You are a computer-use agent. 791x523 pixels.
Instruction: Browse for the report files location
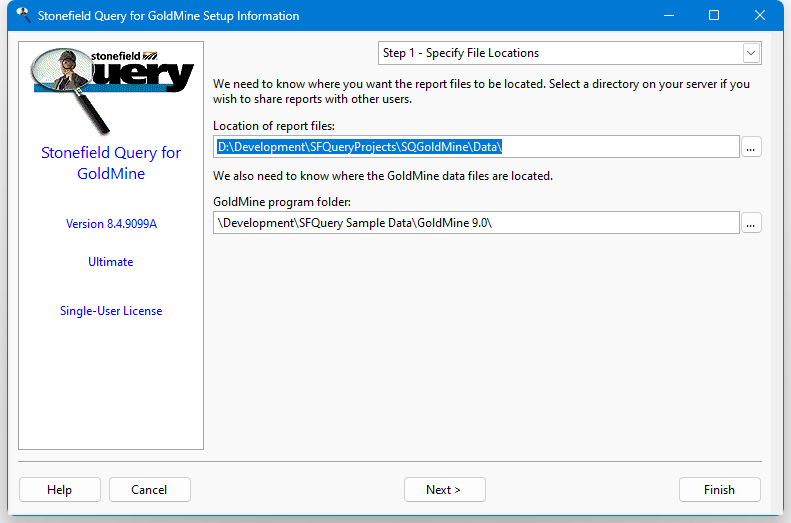[x=751, y=147]
